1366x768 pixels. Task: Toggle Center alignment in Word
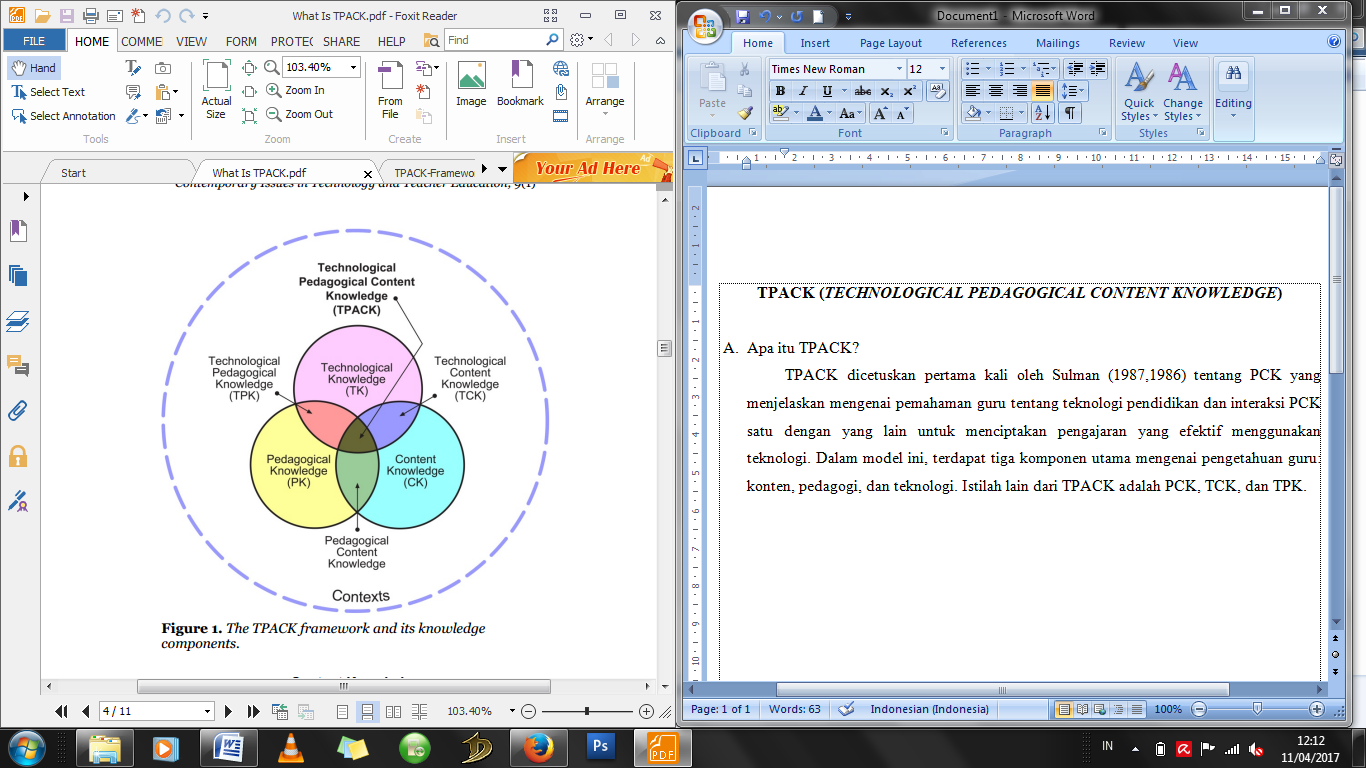996,91
